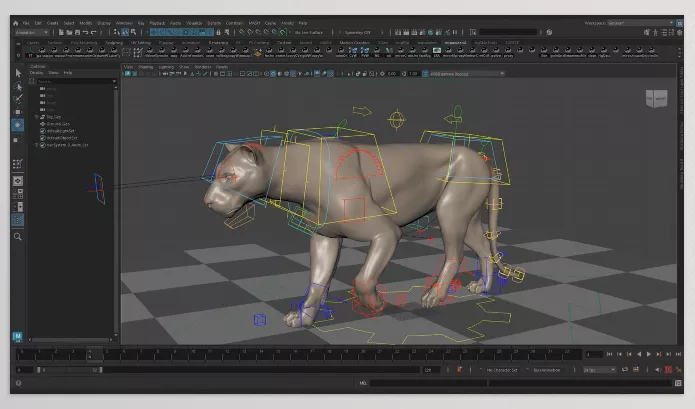Select by hierarchy mode icon

click(117, 32)
